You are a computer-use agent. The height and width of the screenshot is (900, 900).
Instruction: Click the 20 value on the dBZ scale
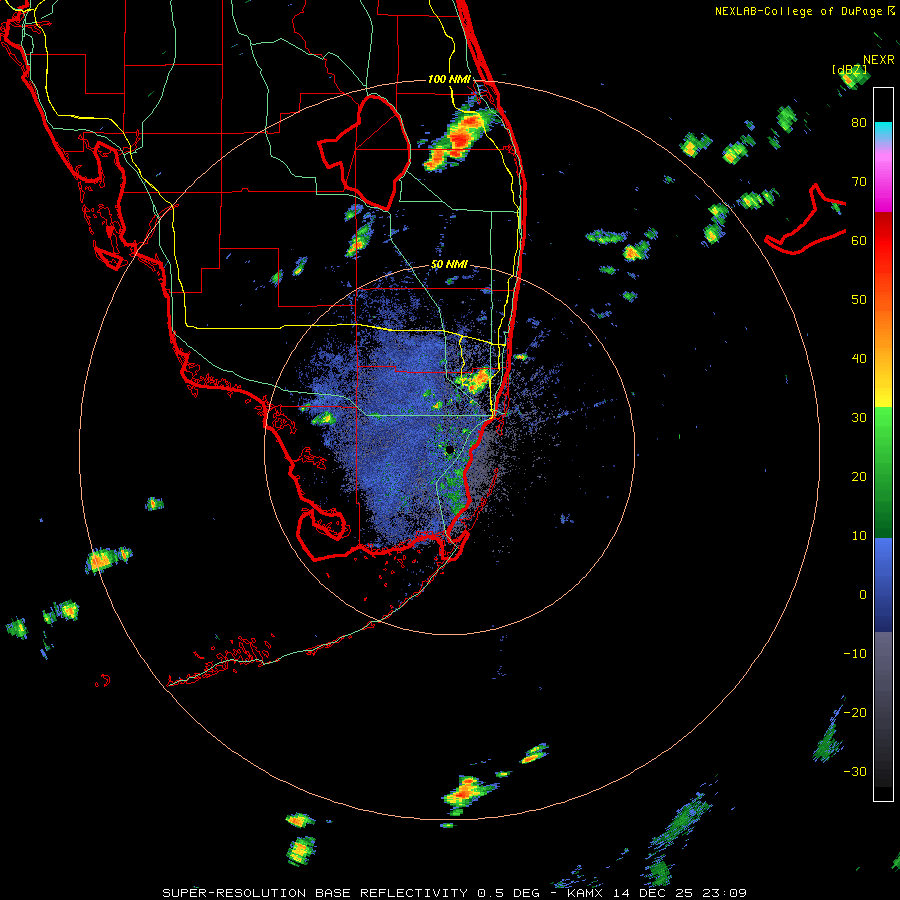pyautogui.click(x=859, y=477)
